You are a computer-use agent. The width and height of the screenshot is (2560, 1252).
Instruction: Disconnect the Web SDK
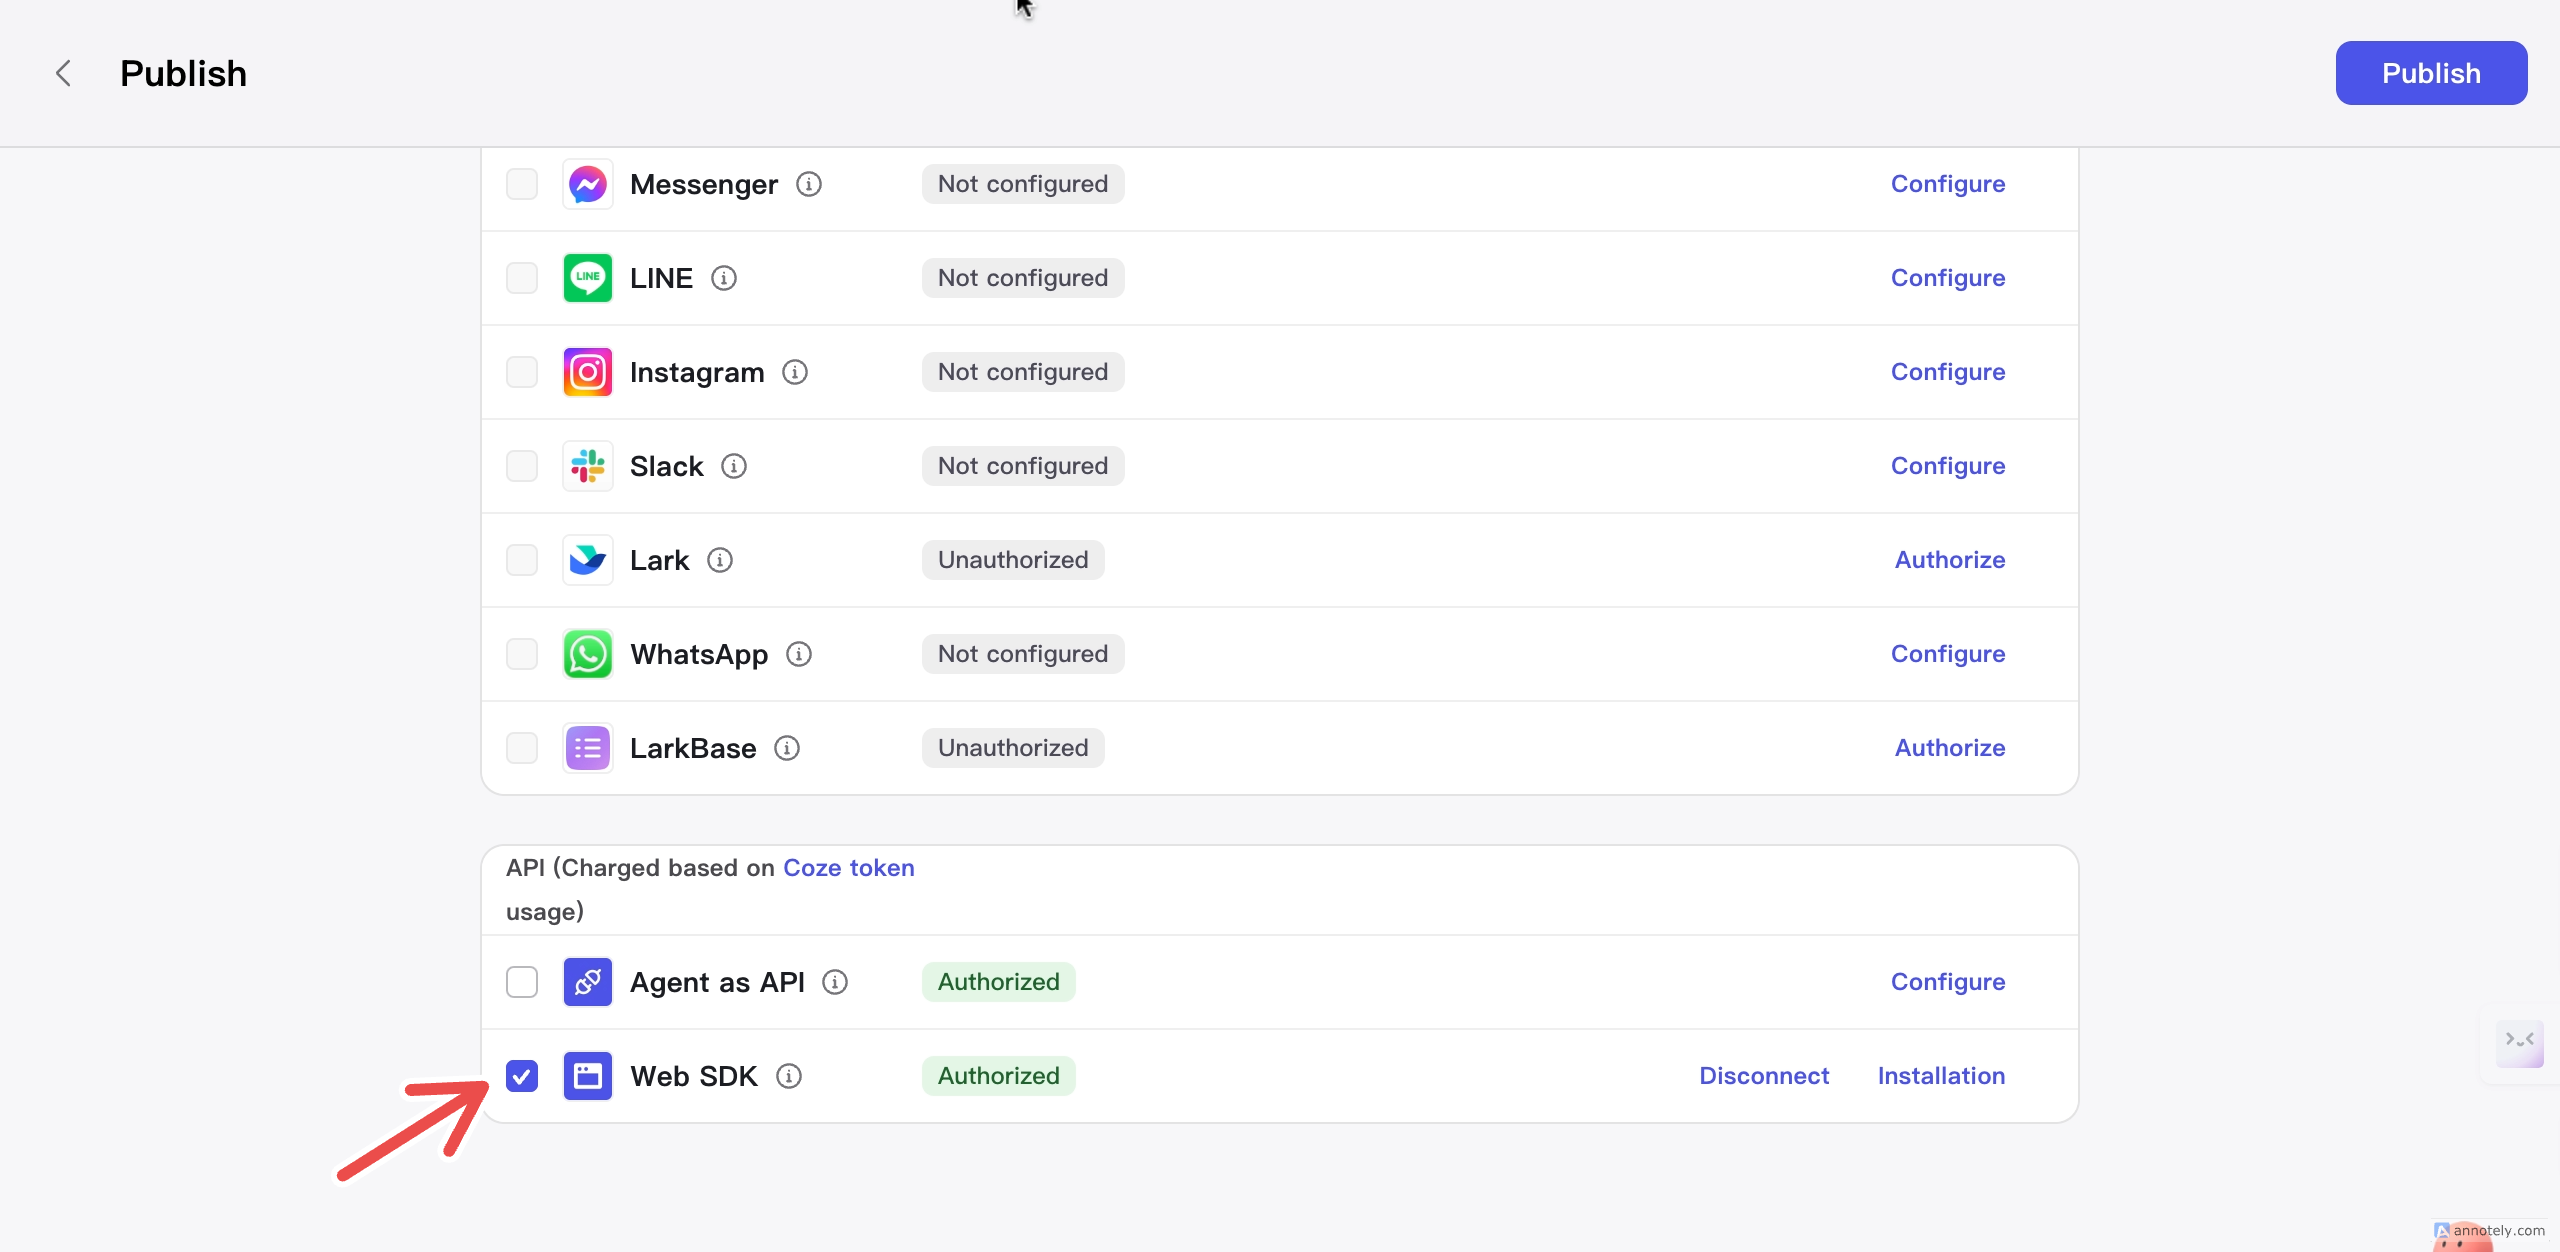[x=1764, y=1076]
